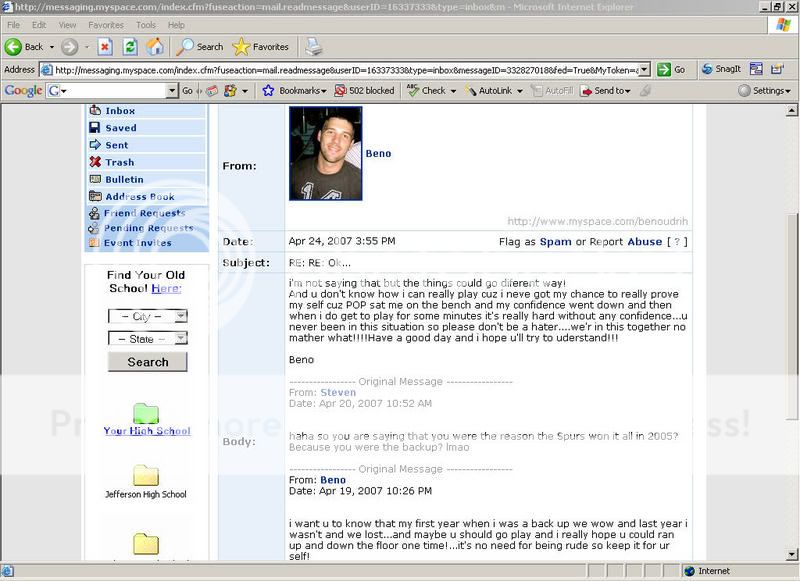Click the Your High School folder icon

click(146, 413)
